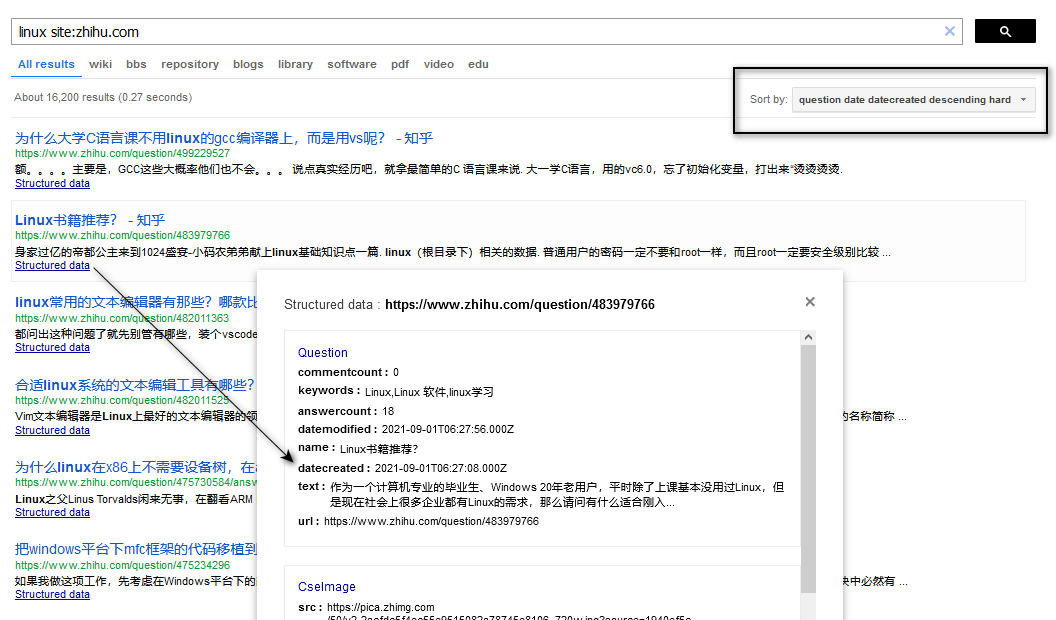Show the video results tab
This screenshot has height=620, width=1056.
pyautogui.click(x=438, y=64)
